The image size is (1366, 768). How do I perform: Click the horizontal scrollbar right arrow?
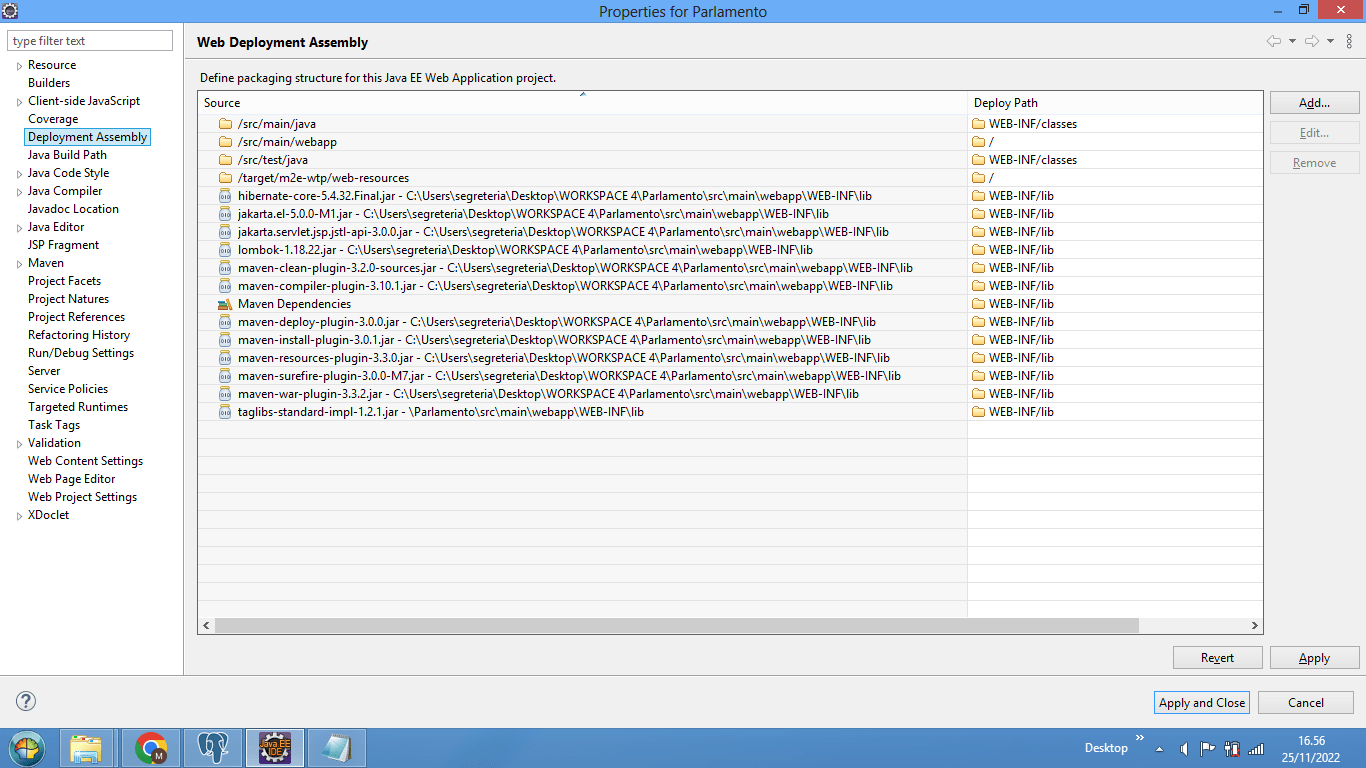tap(1255, 625)
